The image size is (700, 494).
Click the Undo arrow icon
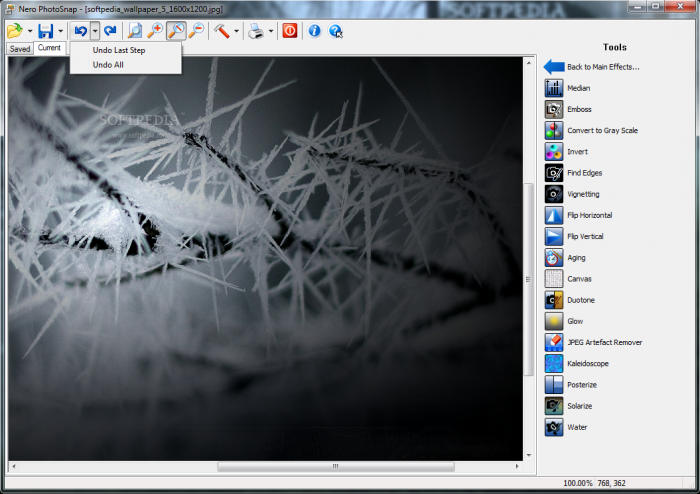coord(80,31)
